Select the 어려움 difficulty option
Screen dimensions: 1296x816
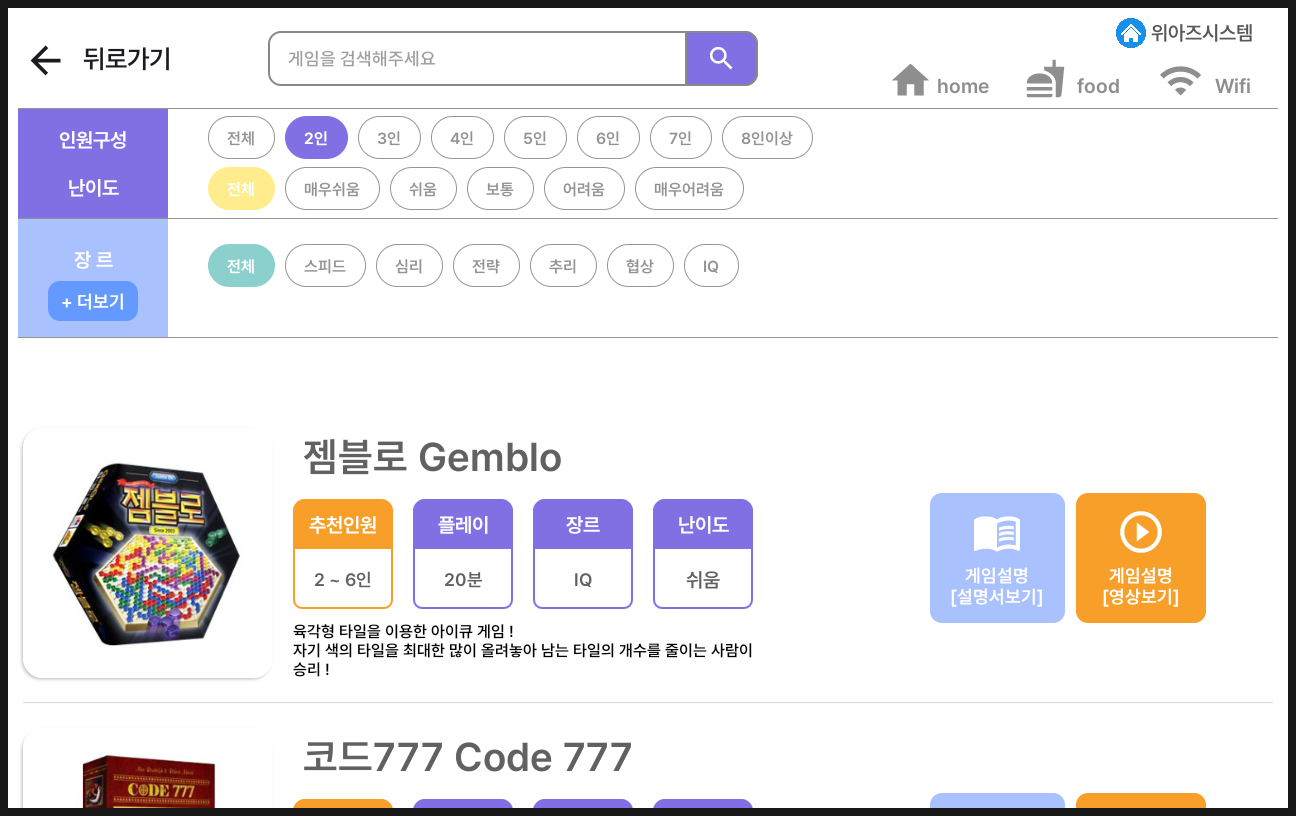584,189
